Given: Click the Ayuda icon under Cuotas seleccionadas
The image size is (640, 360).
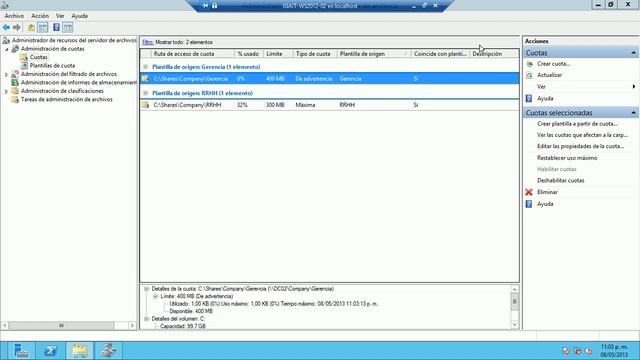Looking at the screenshot, I should (x=529, y=204).
